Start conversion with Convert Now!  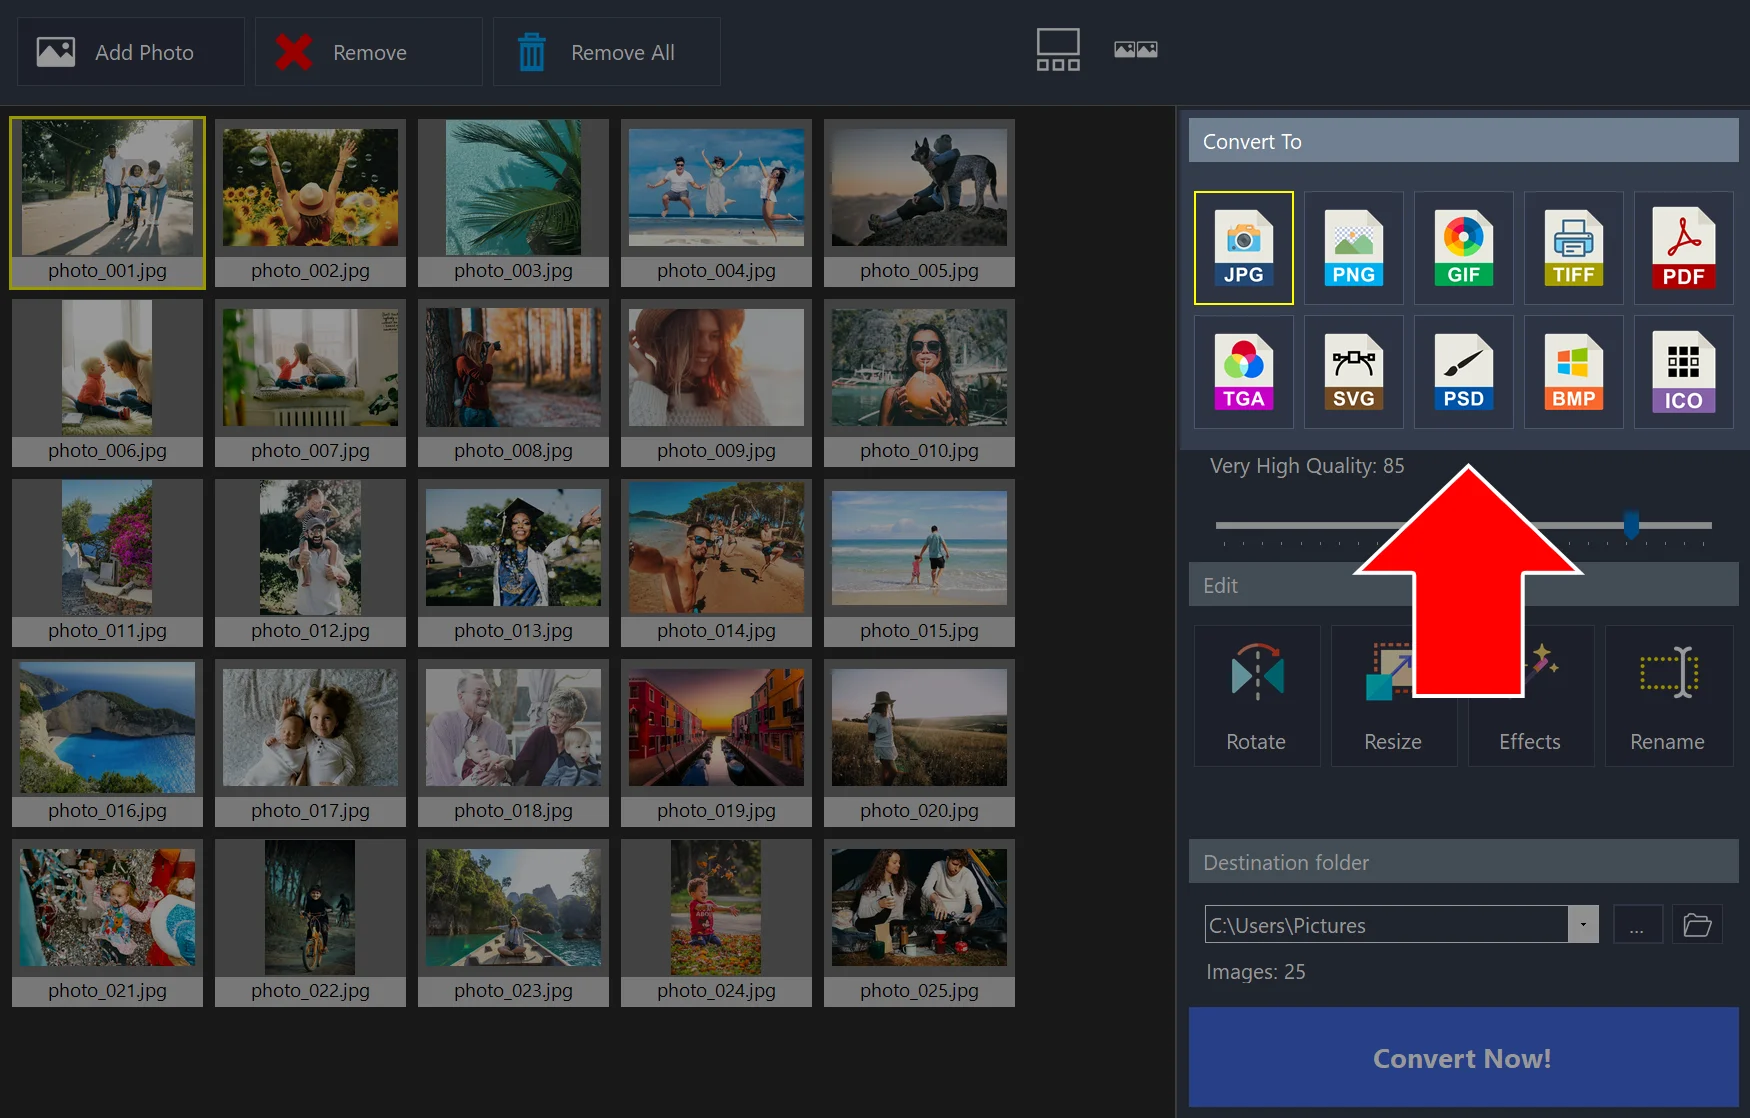1463,1058
